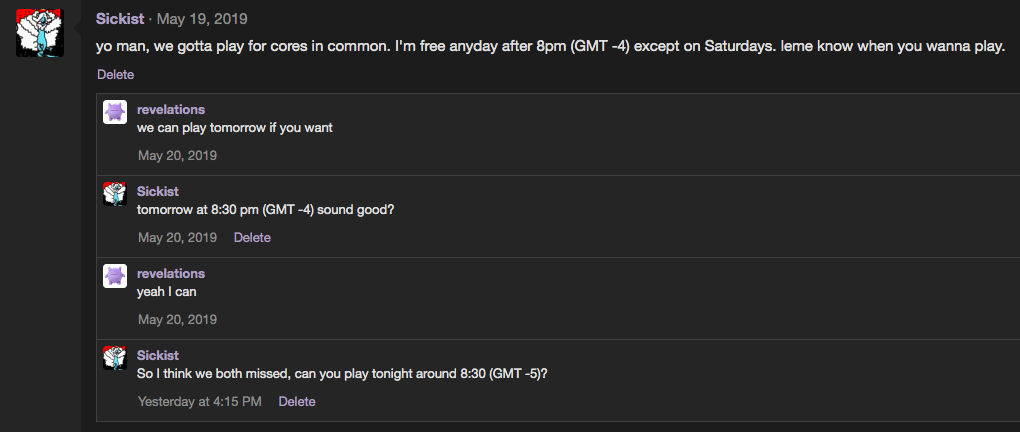
Task: Click the May 20, 2019 timestamp beside a Delete link
Action: click(178, 237)
